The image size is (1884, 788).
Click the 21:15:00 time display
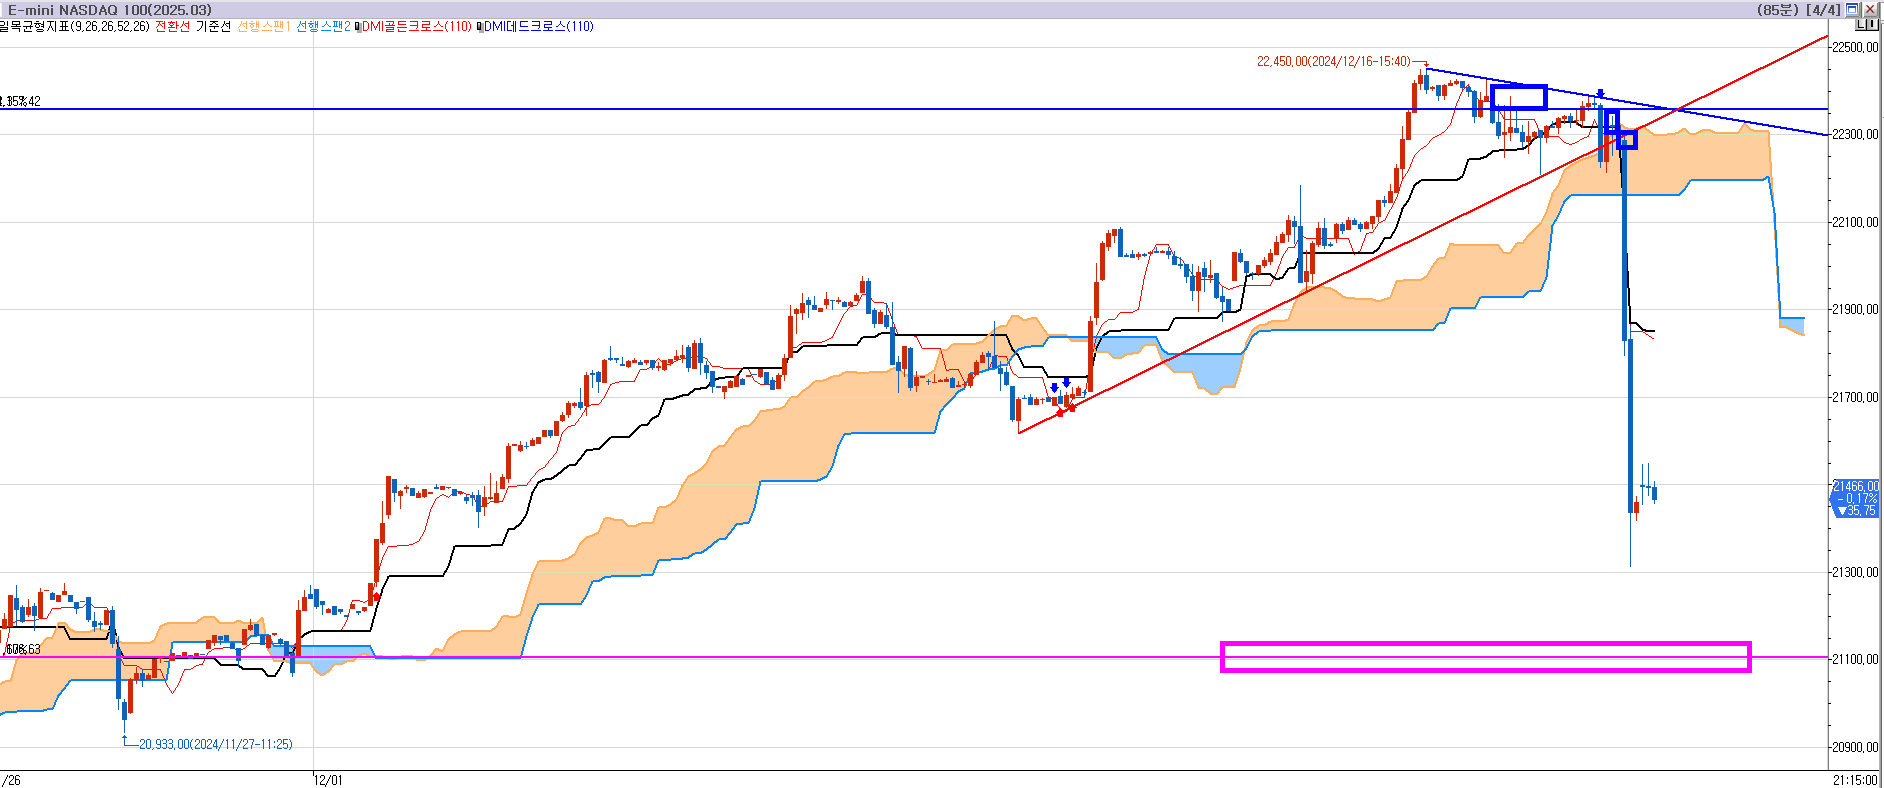[1855, 780]
